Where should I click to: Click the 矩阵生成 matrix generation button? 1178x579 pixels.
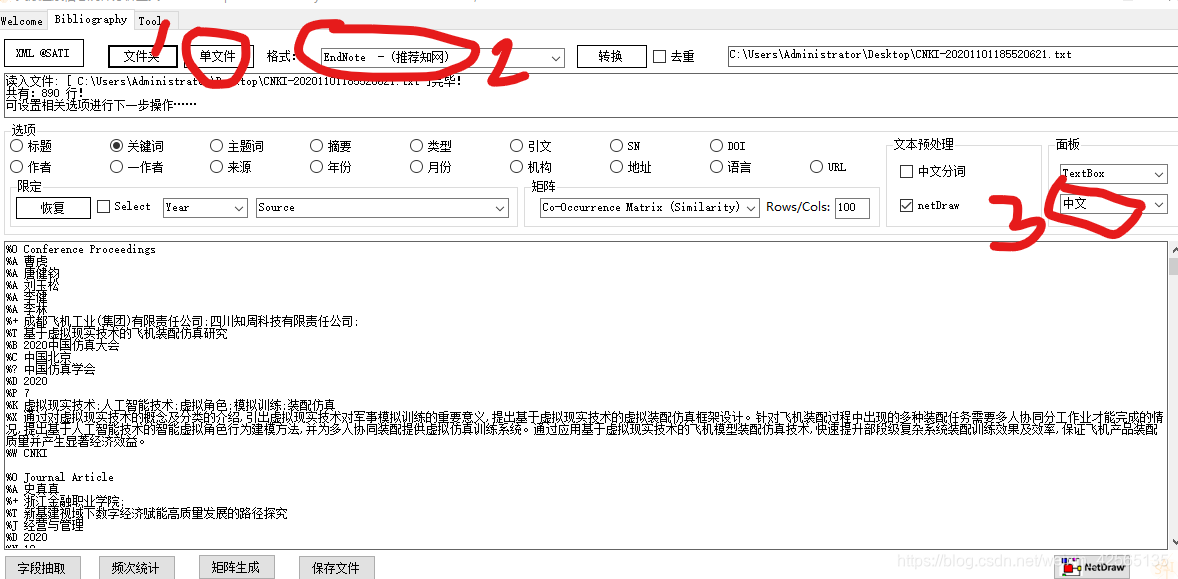click(x=236, y=568)
